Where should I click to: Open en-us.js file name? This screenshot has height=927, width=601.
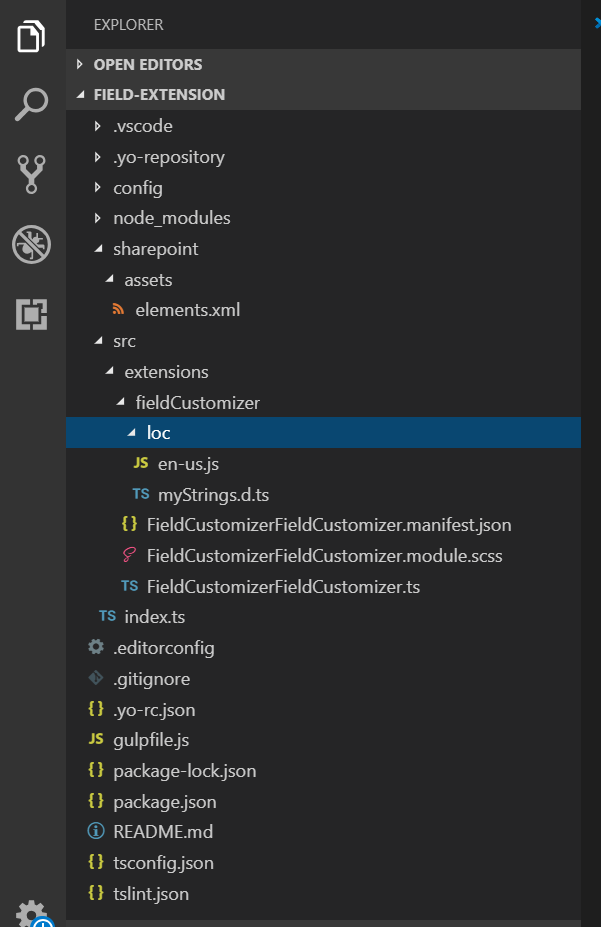click(x=189, y=464)
